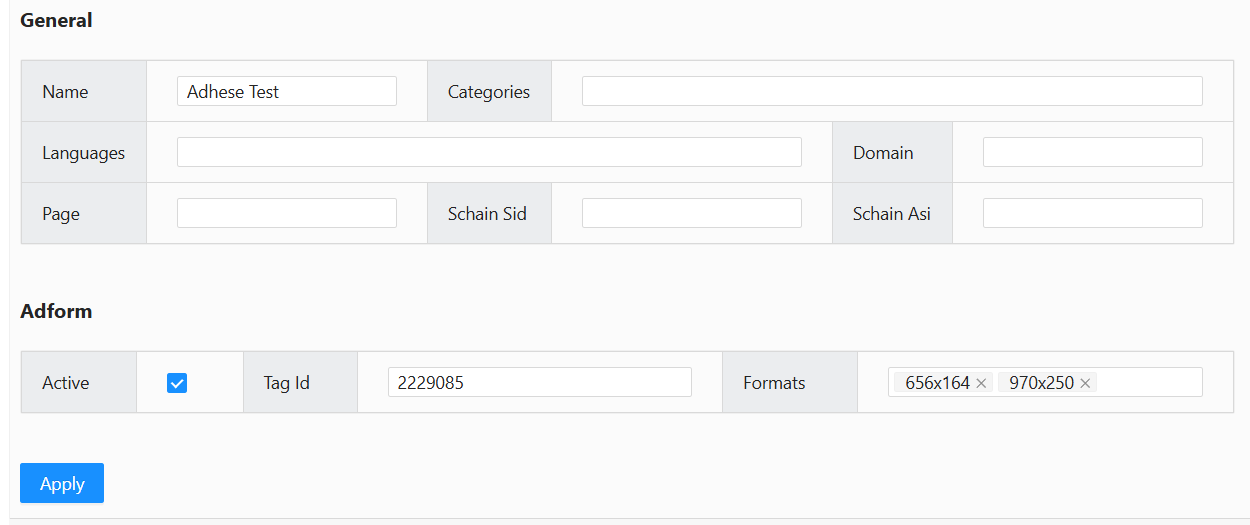Screen dimensions: 1250x525
Task: Click the Adform section heading
Action: coord(56,311)
